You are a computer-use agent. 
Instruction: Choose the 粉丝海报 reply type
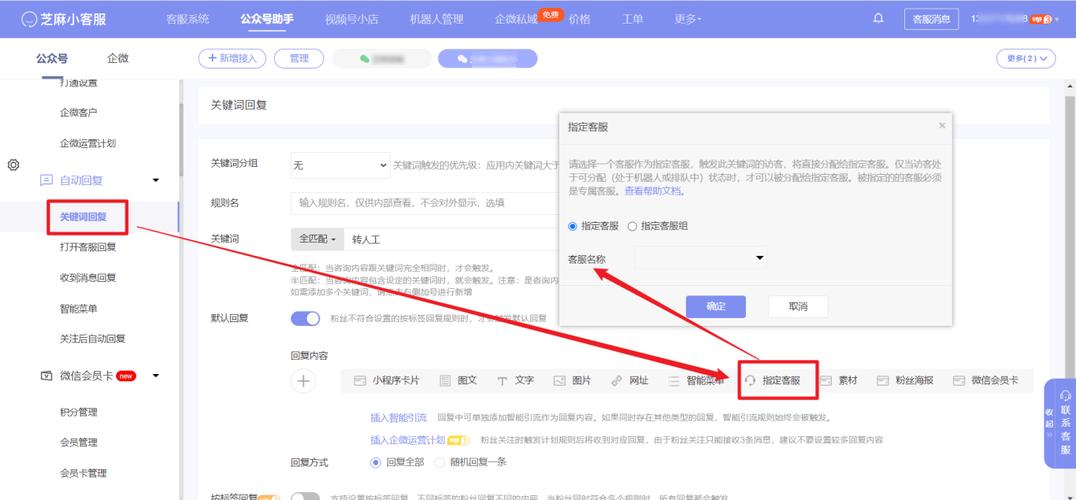[905, 381]
